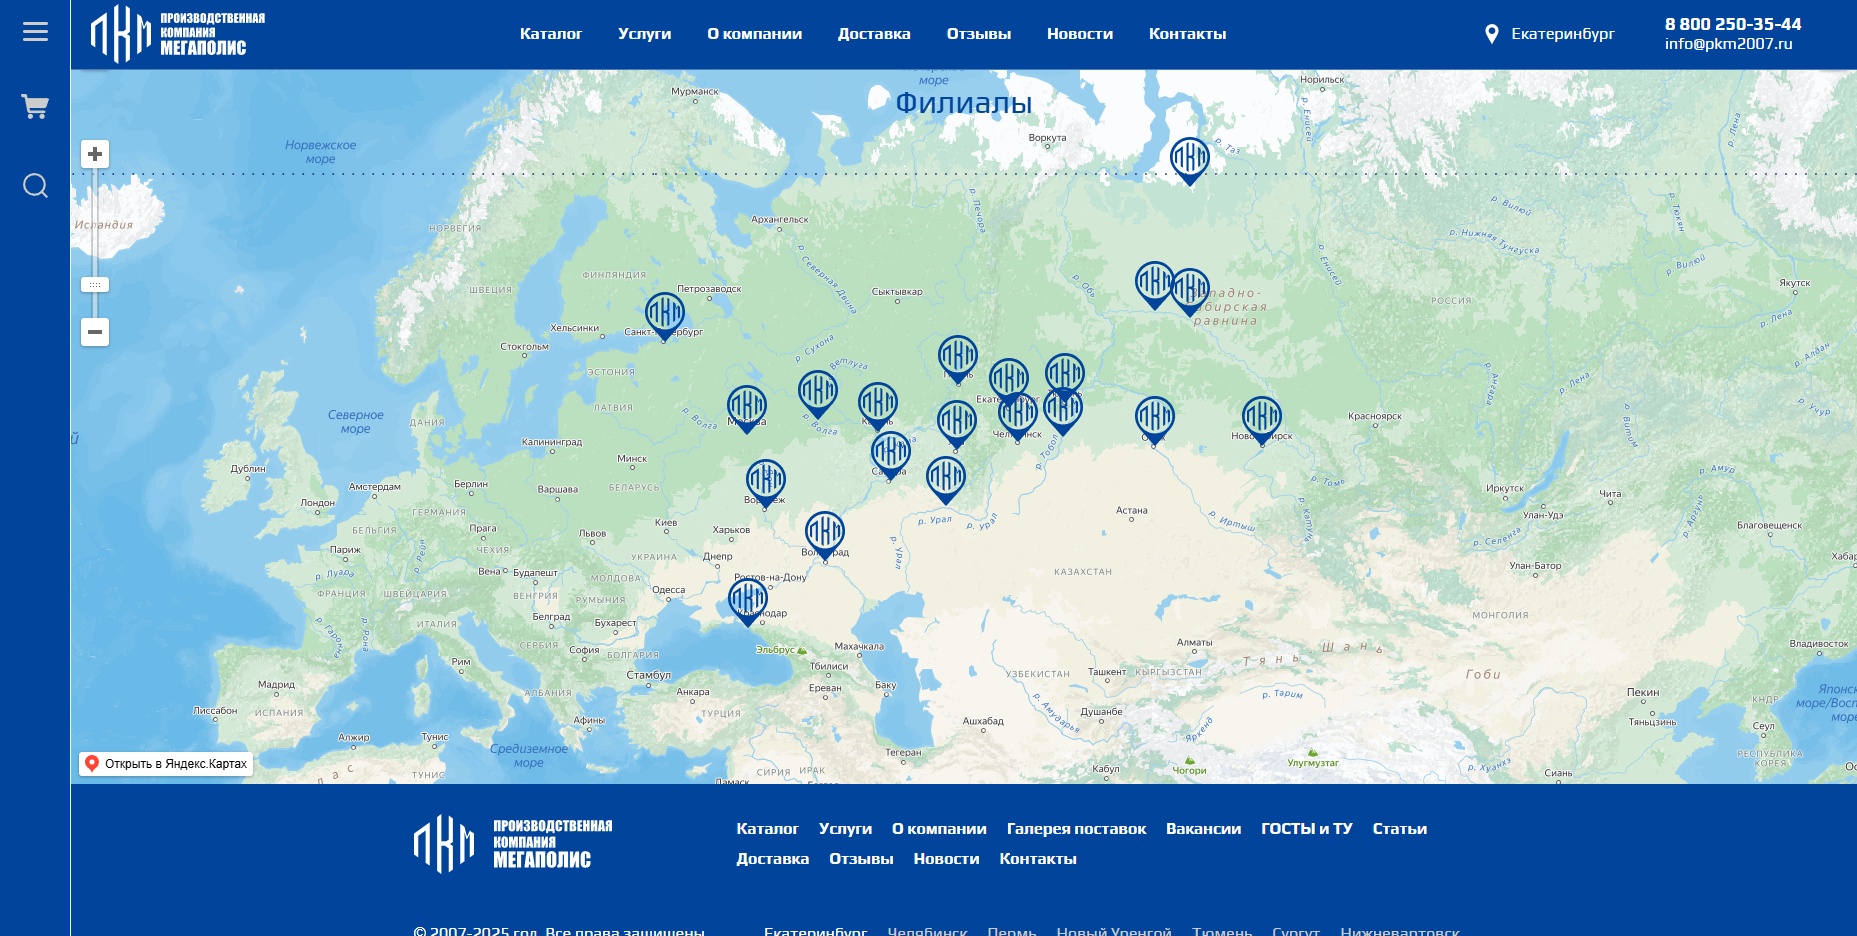1857x936 pixels.
Task: Select the Volgograd branch map marker
Action: click(x=825, y=535)
